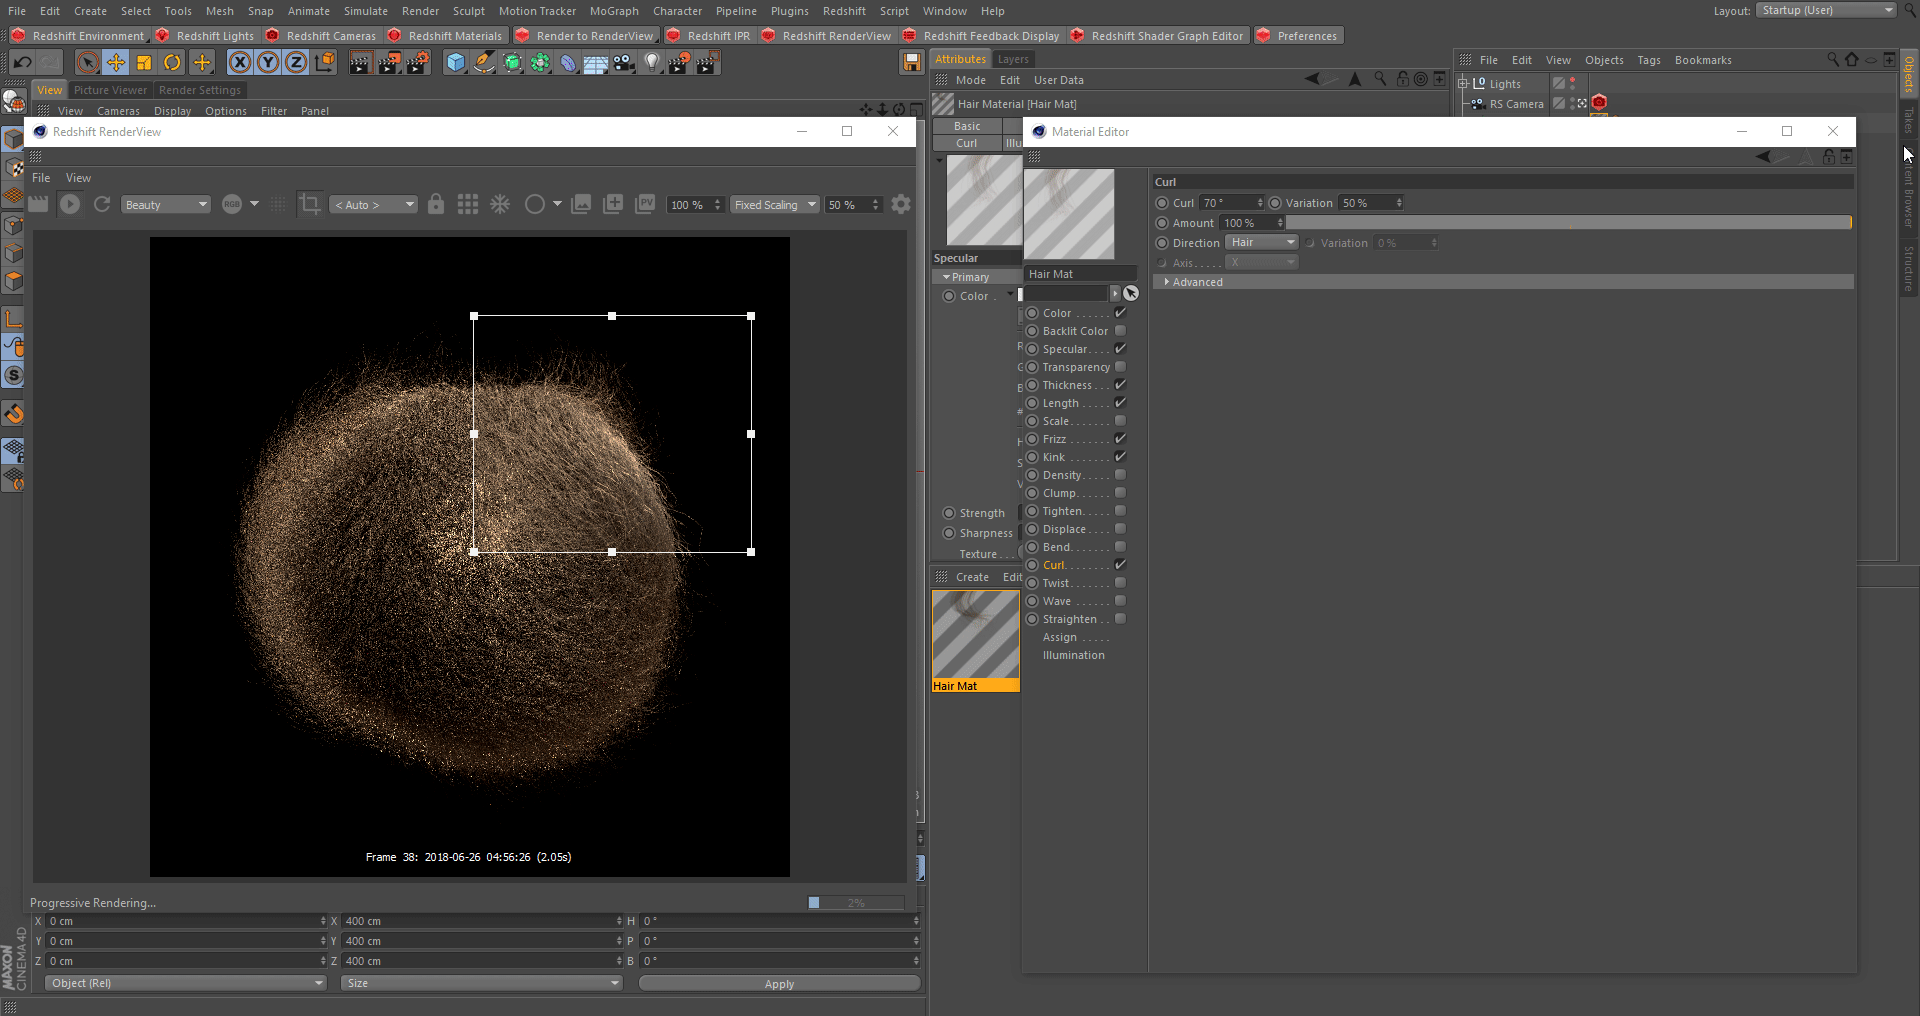Image resolution: width=1920 pixels, height=1016 pixels.
Task: Switch to the Picture Viewer tab
Action: click(x=110, y=90)
